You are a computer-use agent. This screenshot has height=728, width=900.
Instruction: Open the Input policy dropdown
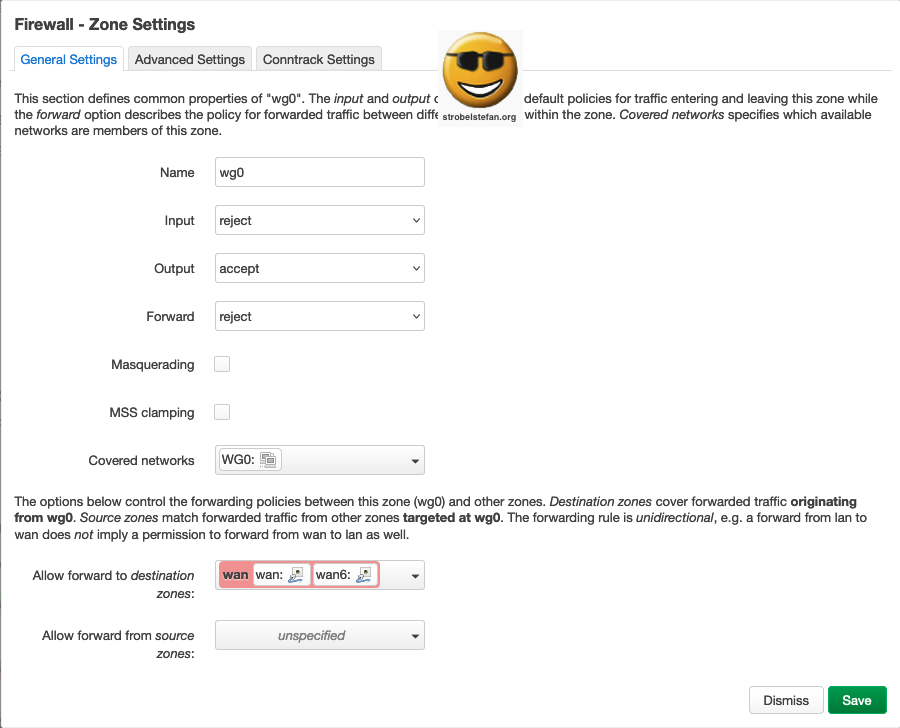click(x=319, y=220)
